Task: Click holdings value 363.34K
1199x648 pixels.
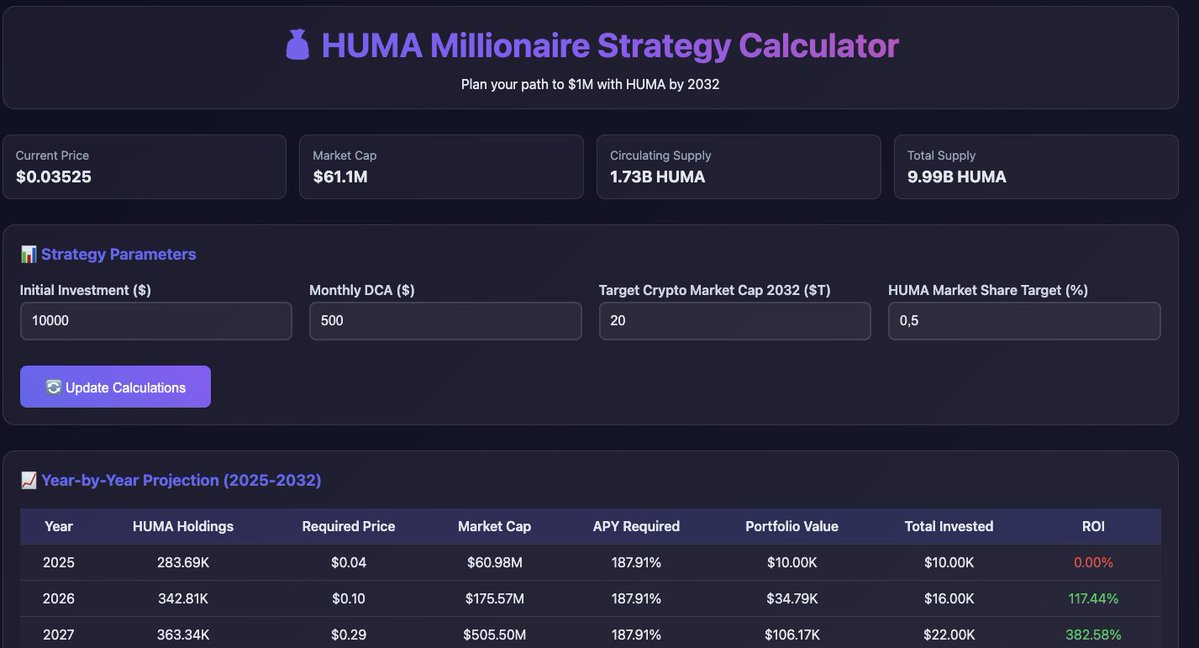Action: pyautogui.click(x=183, y=634)
